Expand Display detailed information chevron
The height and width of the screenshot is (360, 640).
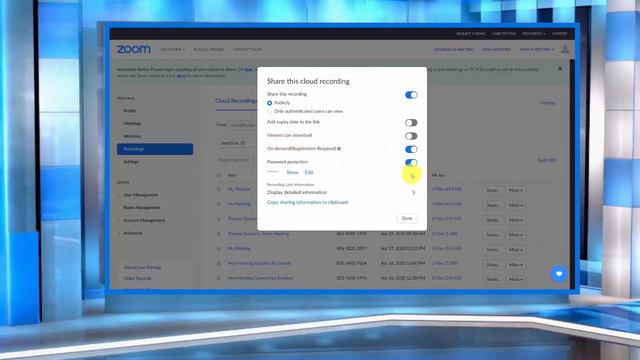click(413, 192)
